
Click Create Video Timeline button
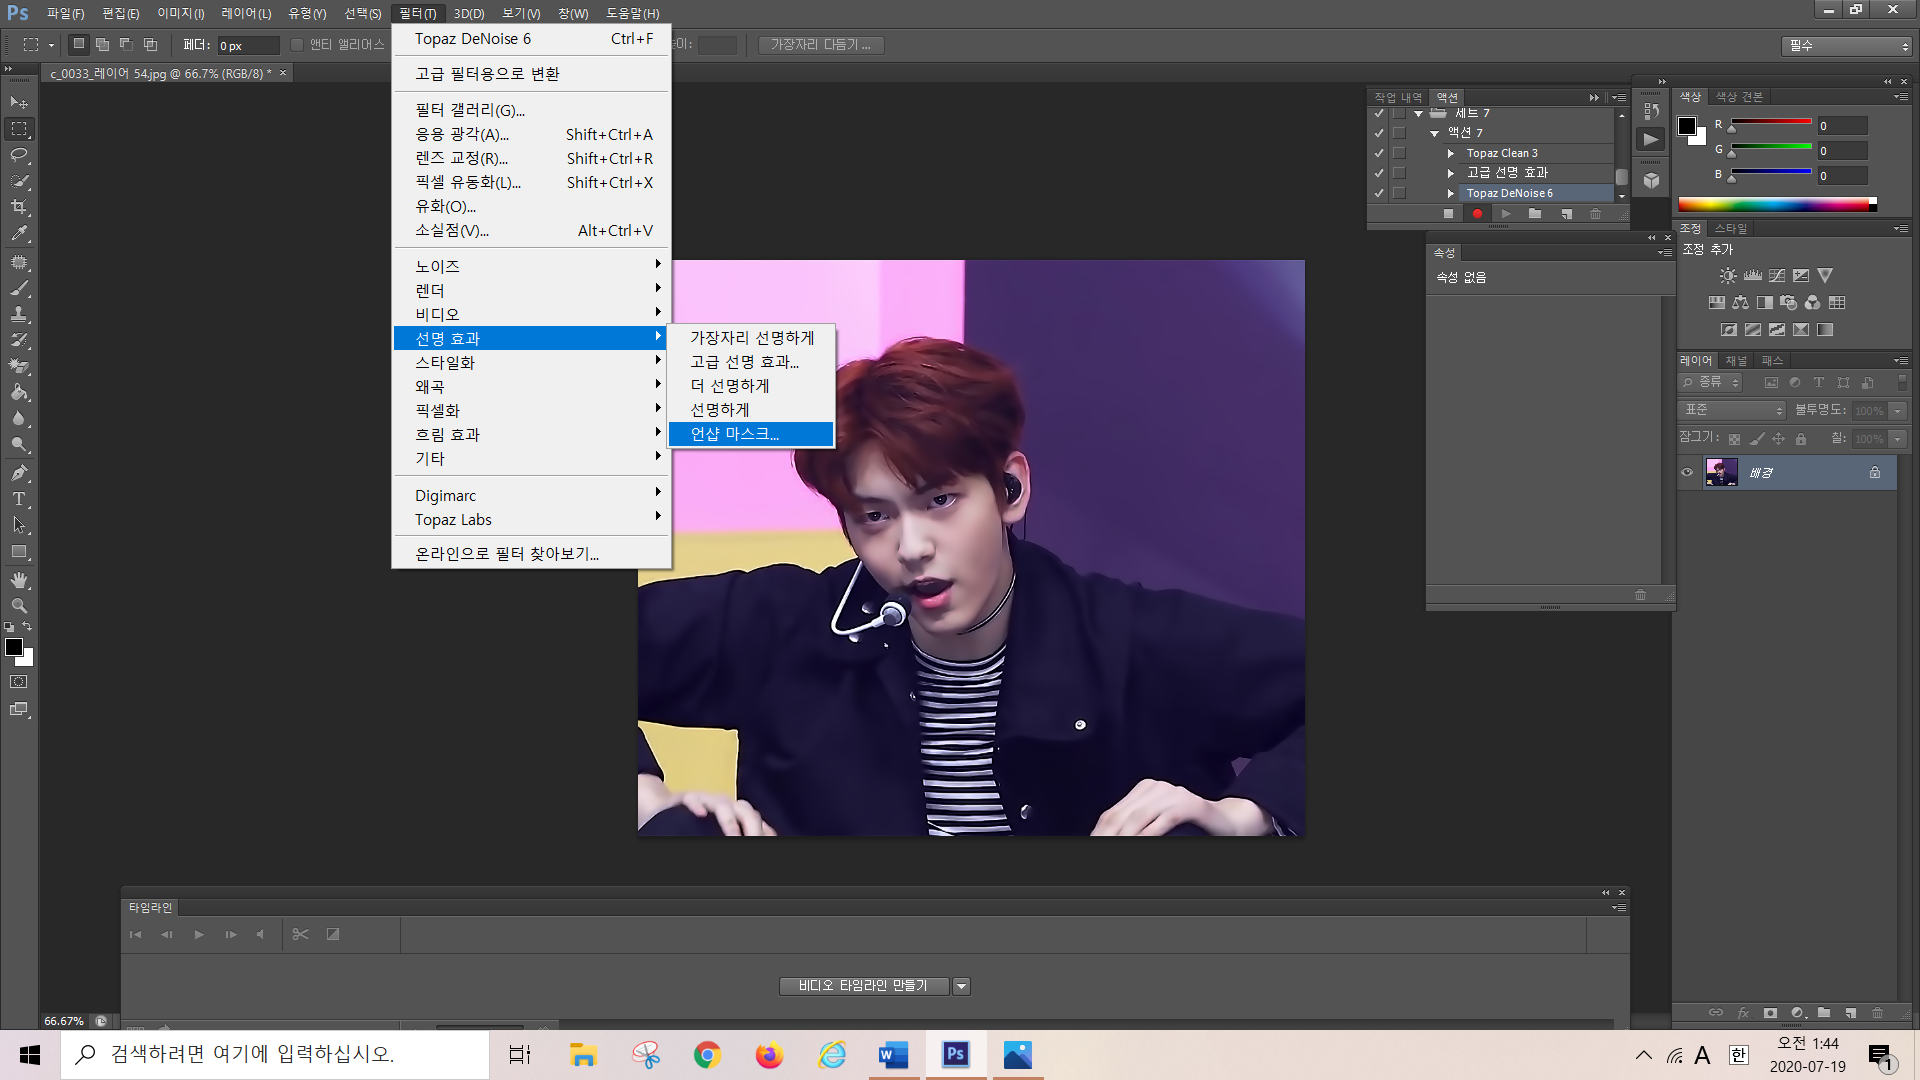coord(862,986)
